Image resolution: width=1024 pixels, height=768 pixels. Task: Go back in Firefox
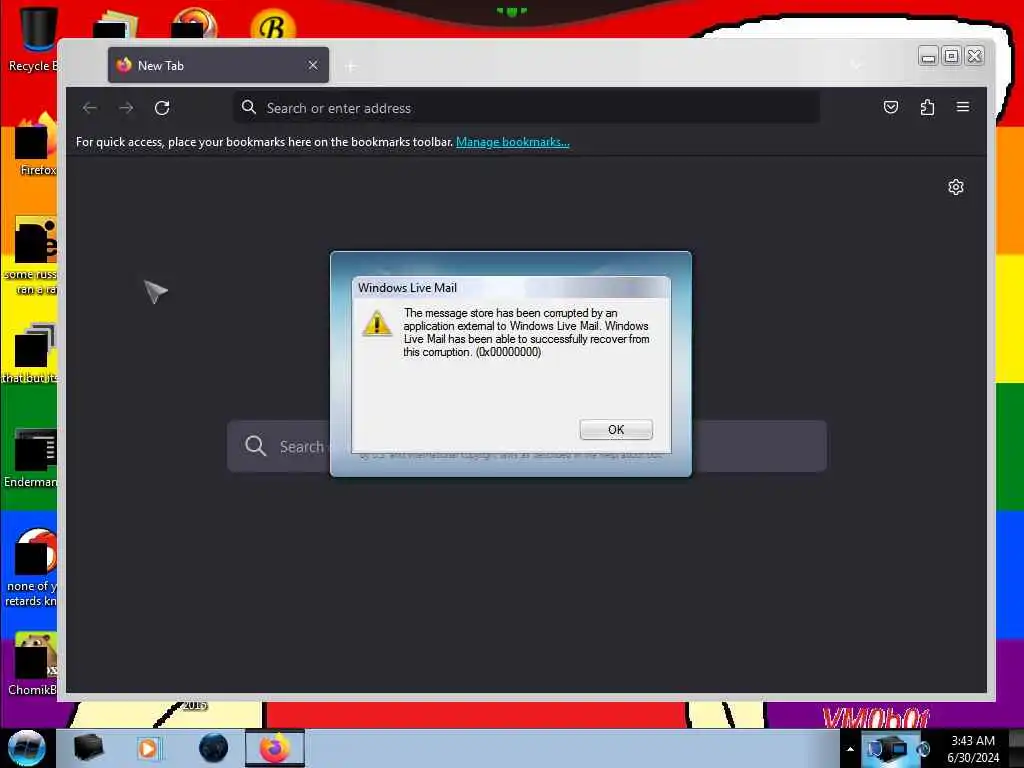(90, 108)
